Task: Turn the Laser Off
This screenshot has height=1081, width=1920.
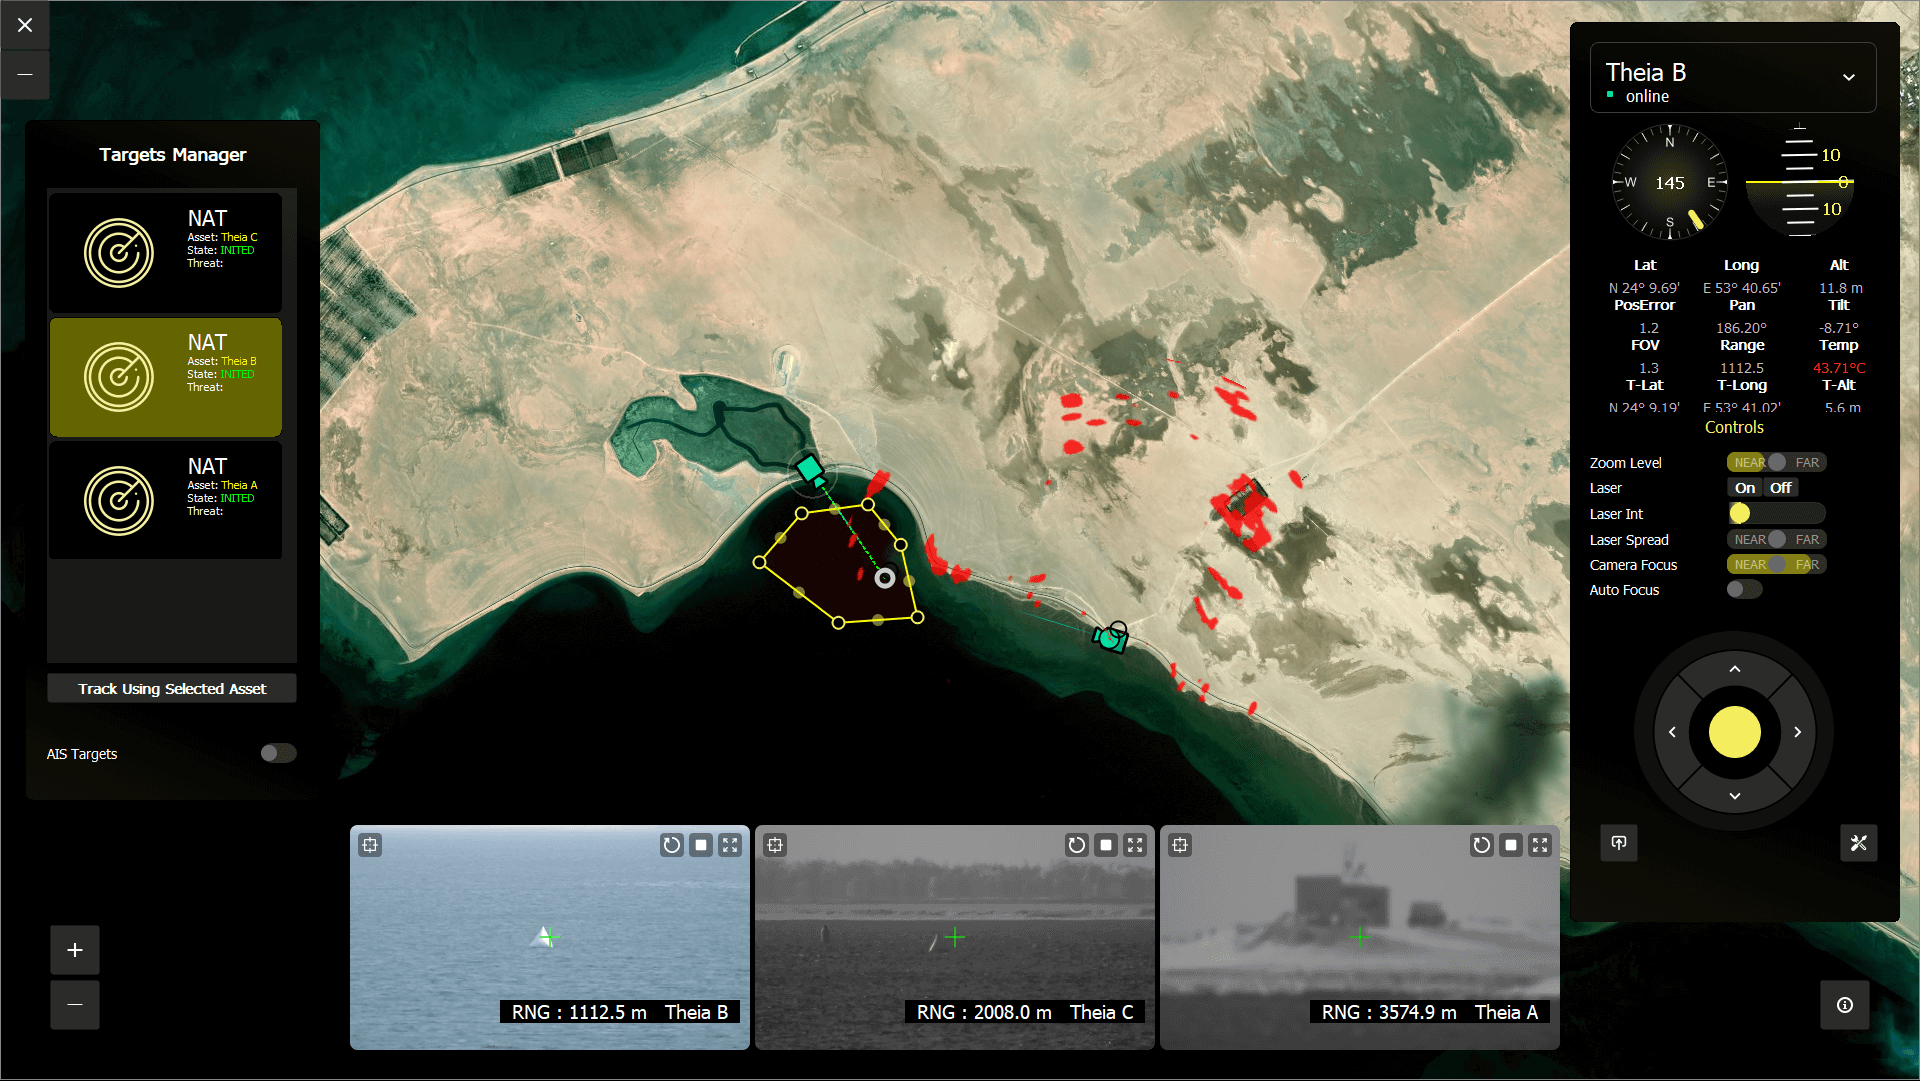Action: [x=1780, y=488]
